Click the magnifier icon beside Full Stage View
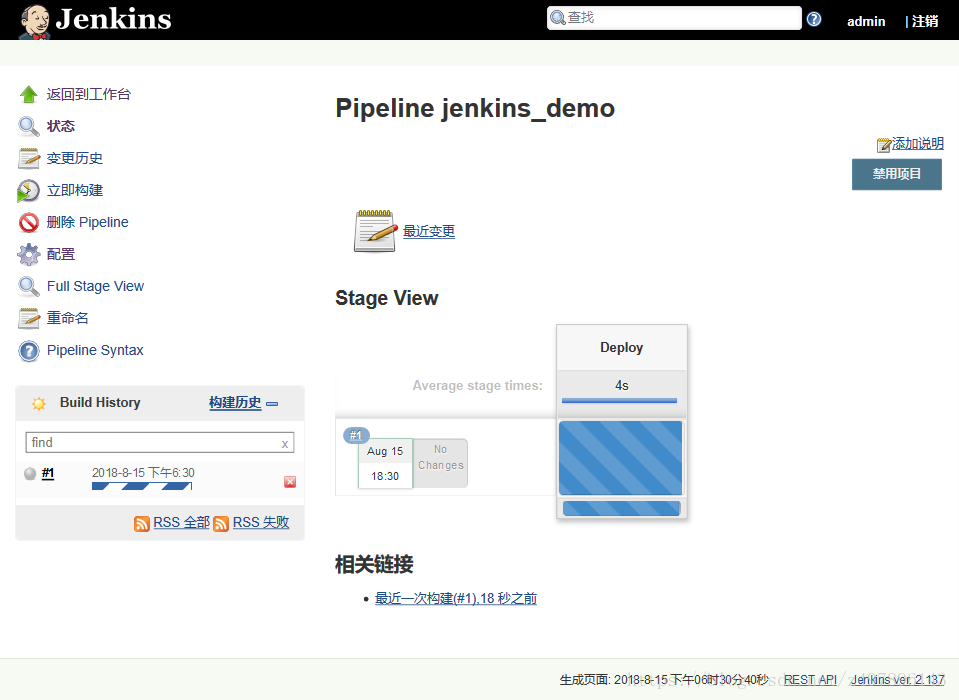The width and height of the screenshot is (959, 700). coord(28,286)
